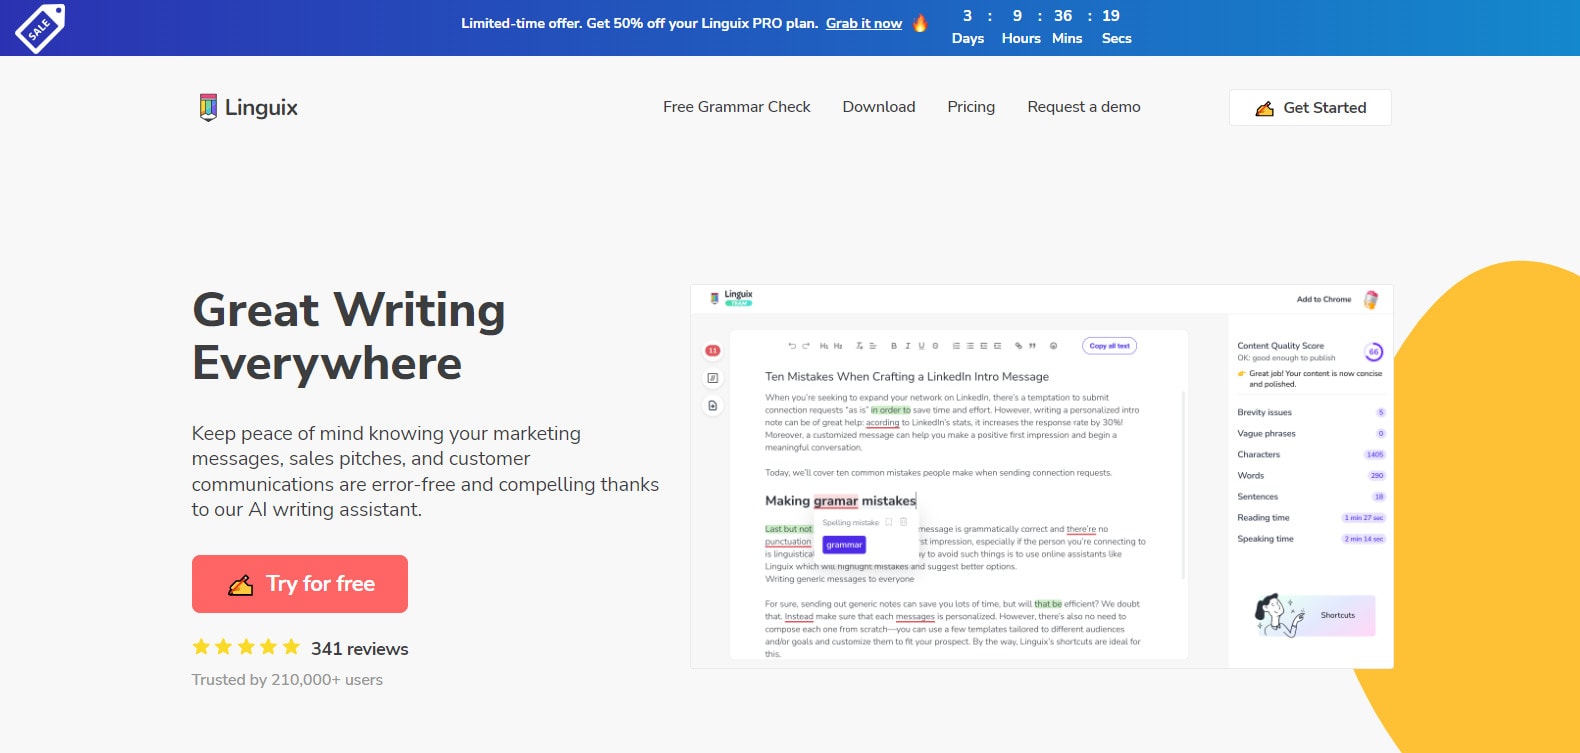Click the five star rating
The width and height of the screenshot is (1580, 753).
point(246,647)
